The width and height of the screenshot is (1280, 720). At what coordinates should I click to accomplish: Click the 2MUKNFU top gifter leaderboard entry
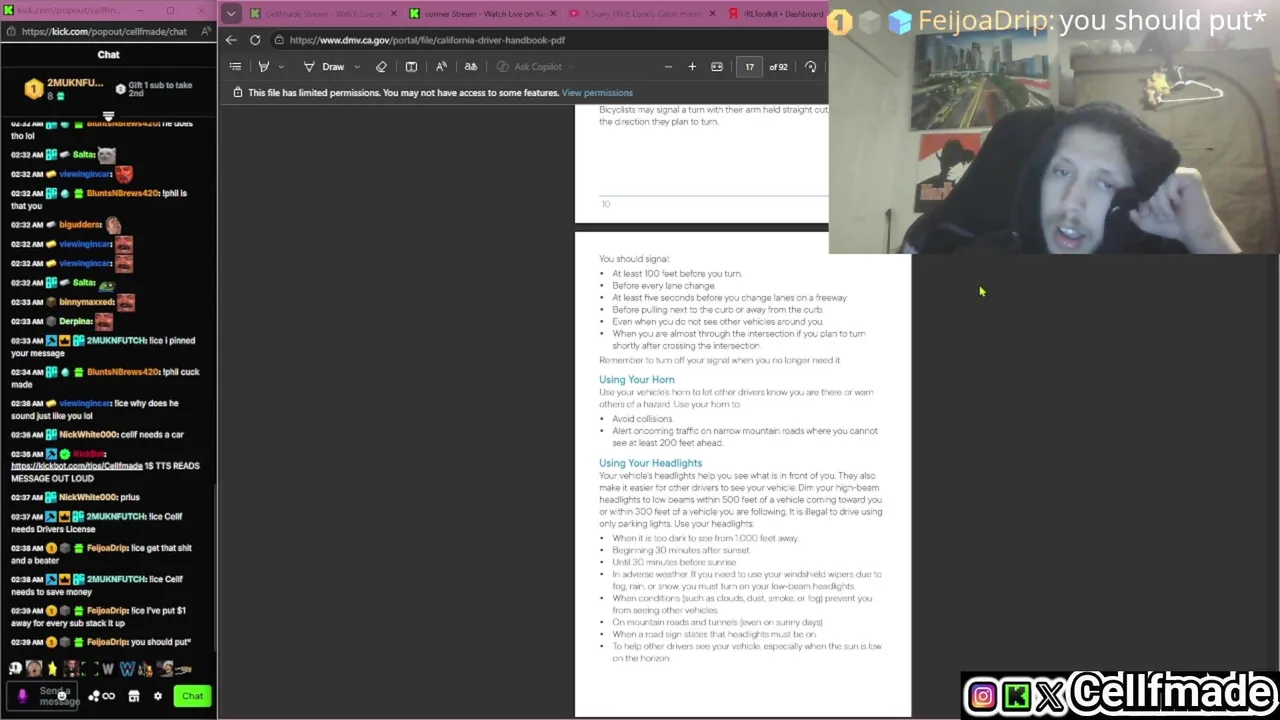pyautogui.click(x=64, y=88)
